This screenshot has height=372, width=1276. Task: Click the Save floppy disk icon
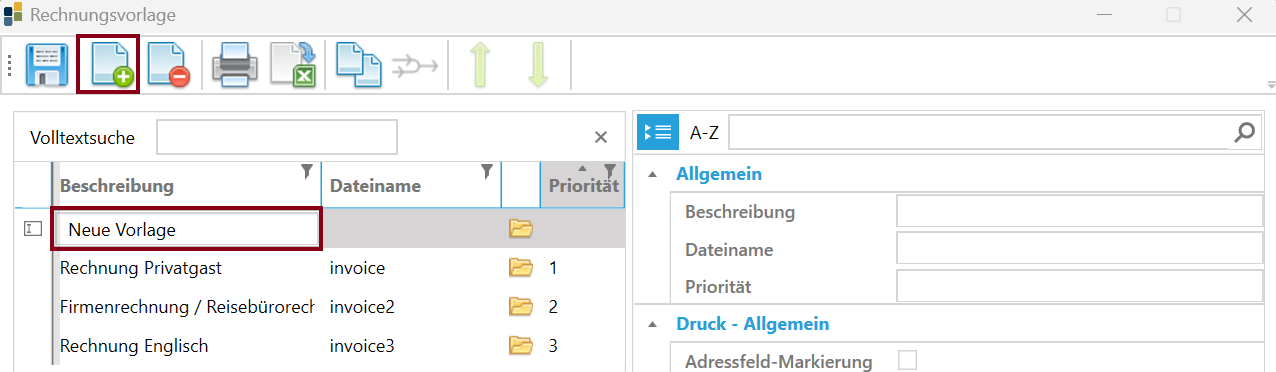pos(46,65)
